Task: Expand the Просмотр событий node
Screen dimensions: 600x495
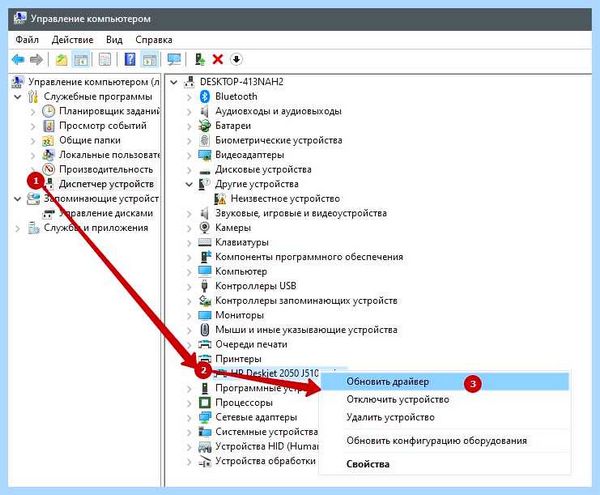Action: click(33, 126)
